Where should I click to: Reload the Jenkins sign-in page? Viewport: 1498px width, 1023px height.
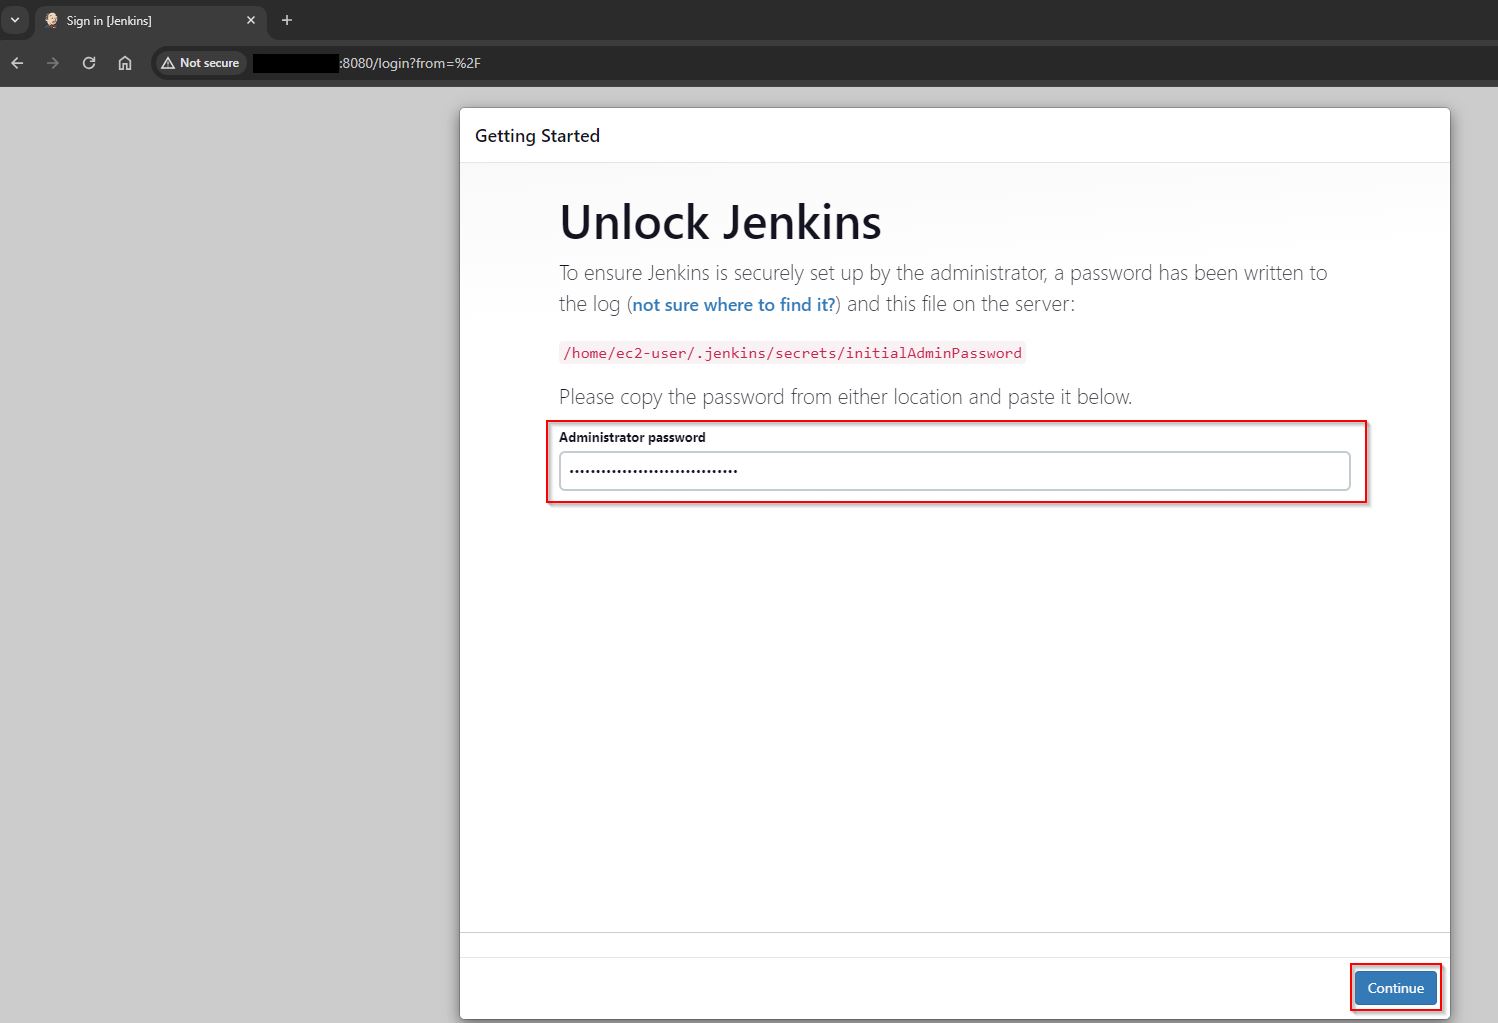pos(89,63)
